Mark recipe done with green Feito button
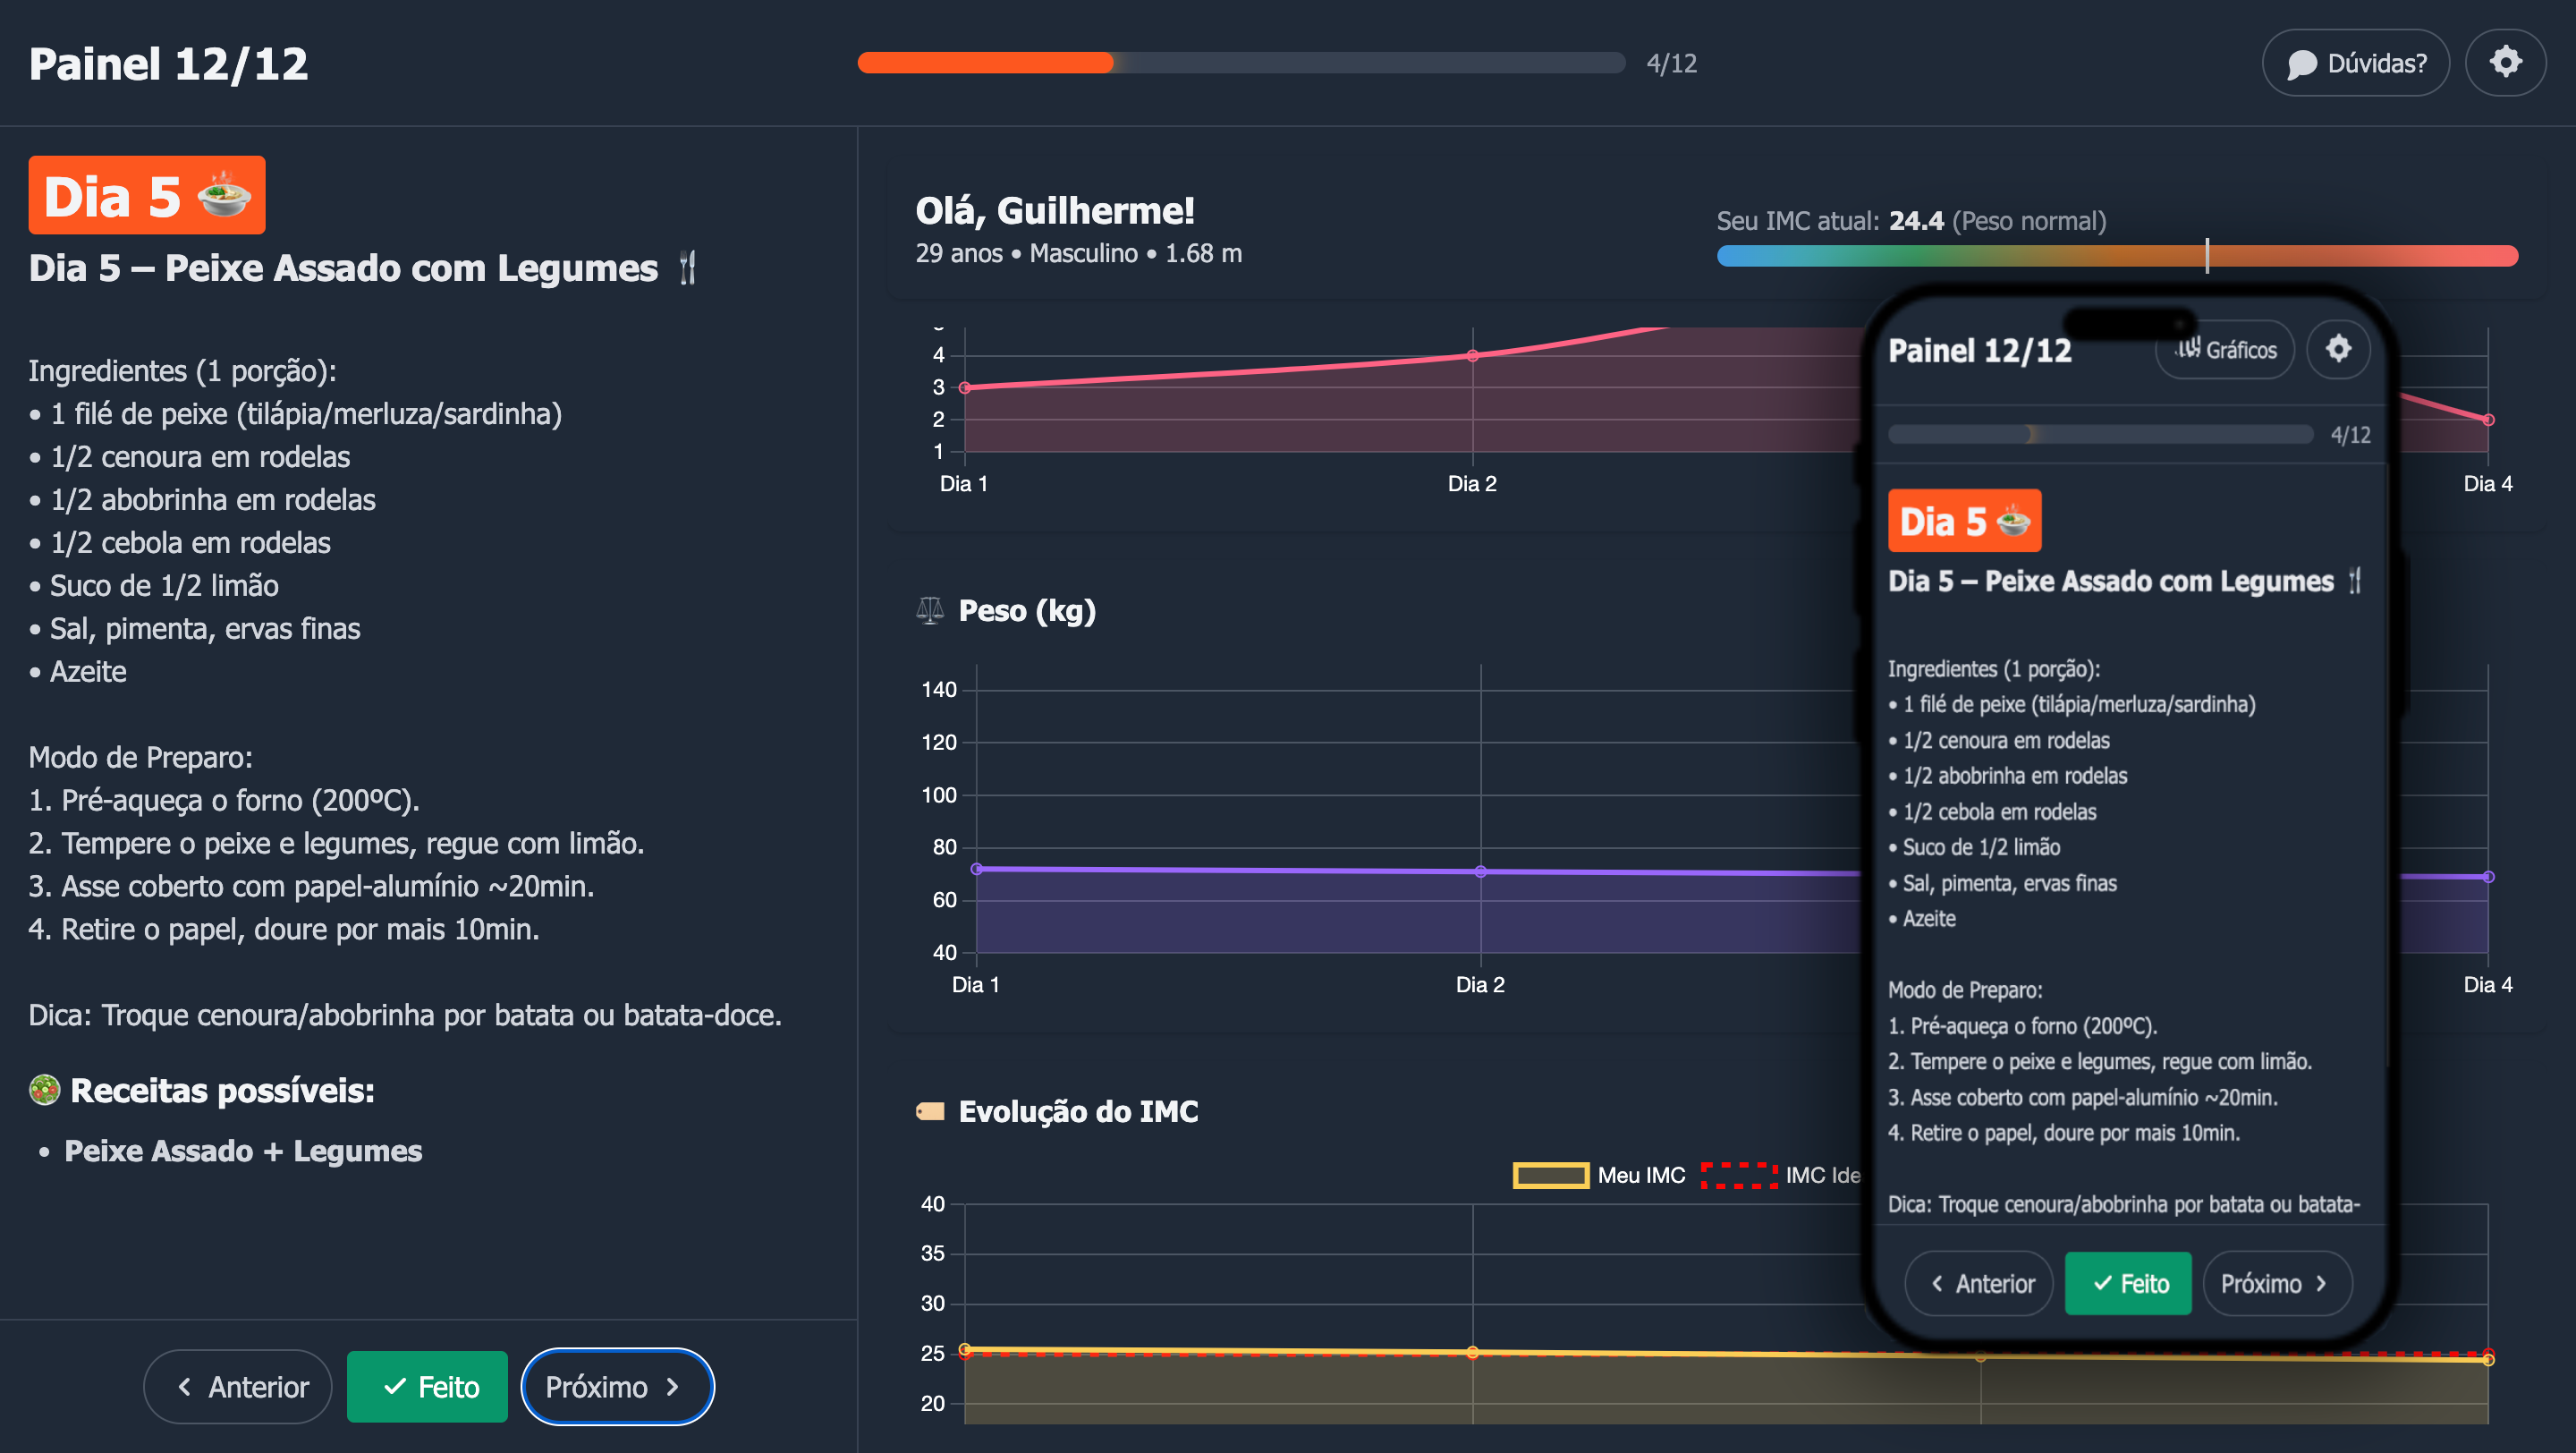Image resolution: width=2576 pixels, height=1453 pixels. coord(427,1386)
